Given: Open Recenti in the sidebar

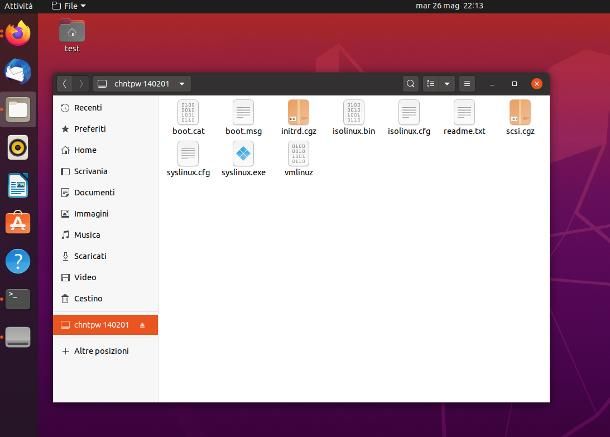Looking at the screenshot, I should (x=106, y=108).
